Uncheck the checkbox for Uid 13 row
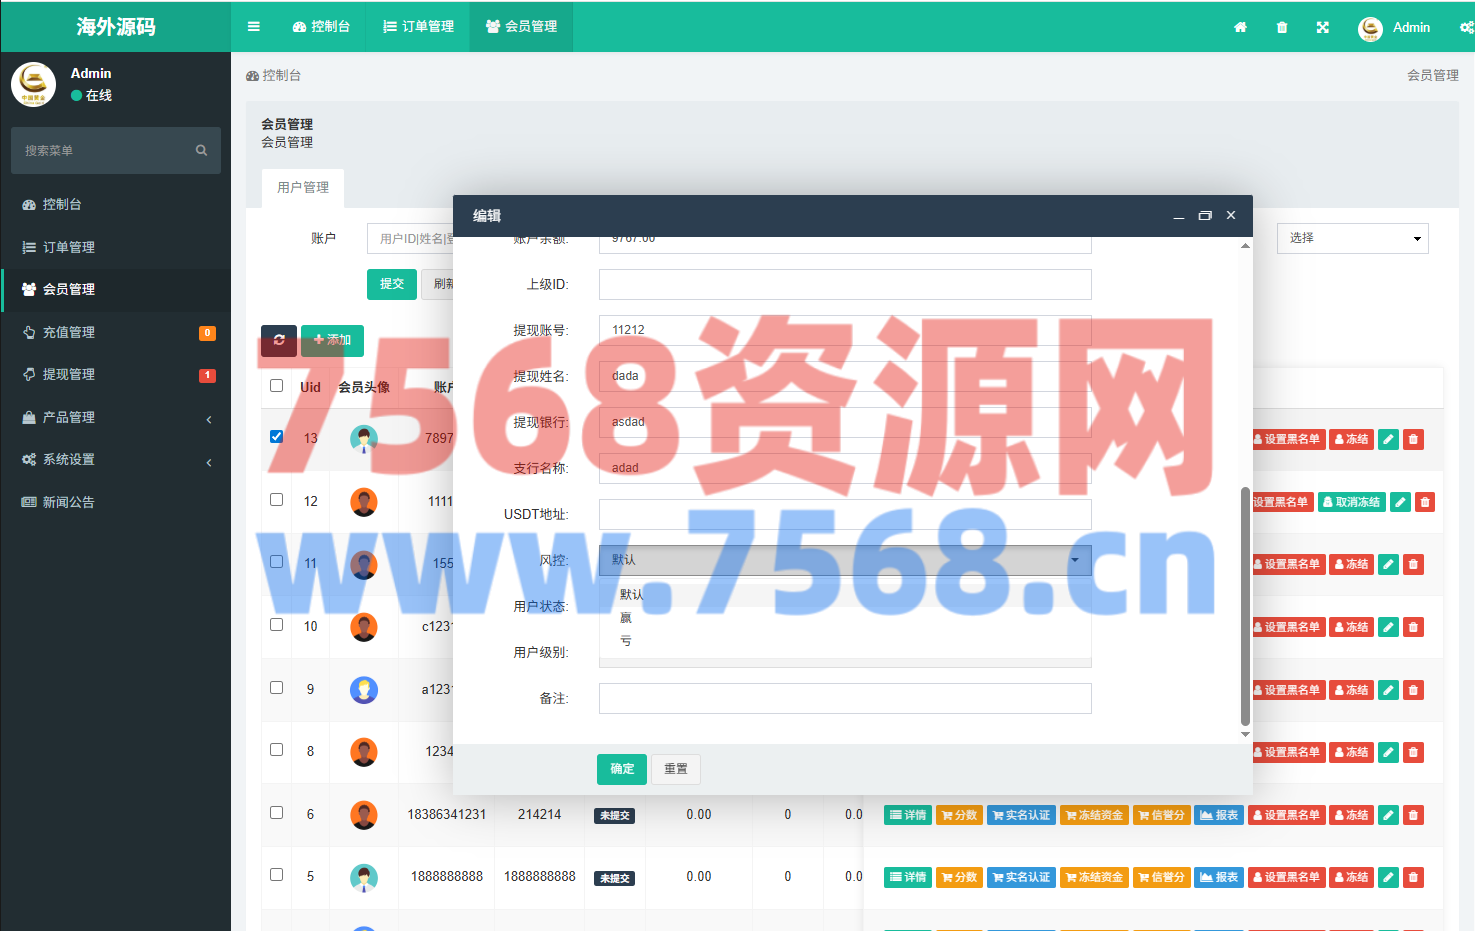The width and height of the screenshot is (1475, 931). (x=277, y=437)
